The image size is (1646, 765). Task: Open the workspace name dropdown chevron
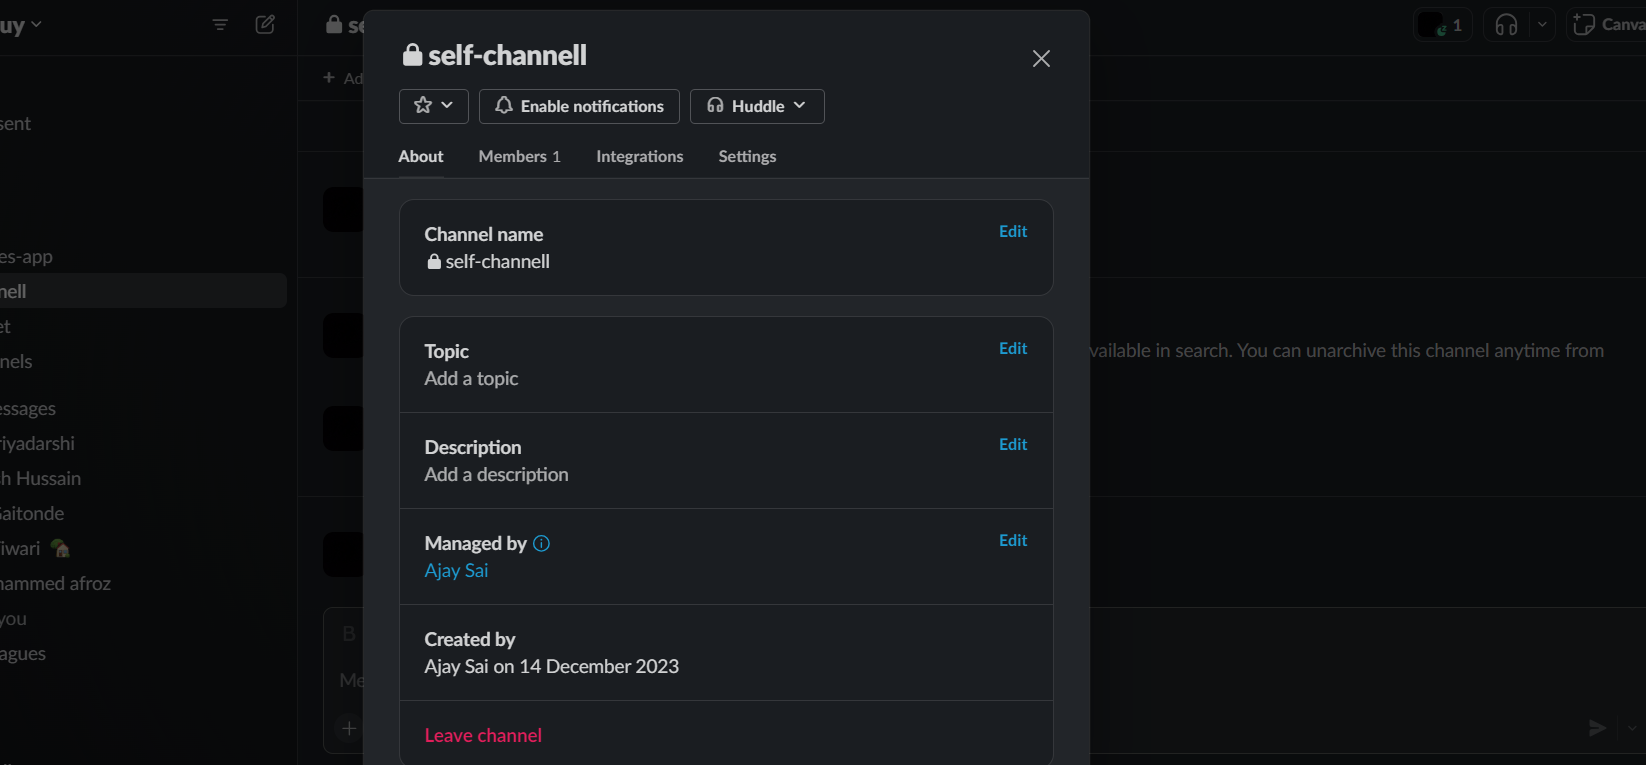point(36,25)
